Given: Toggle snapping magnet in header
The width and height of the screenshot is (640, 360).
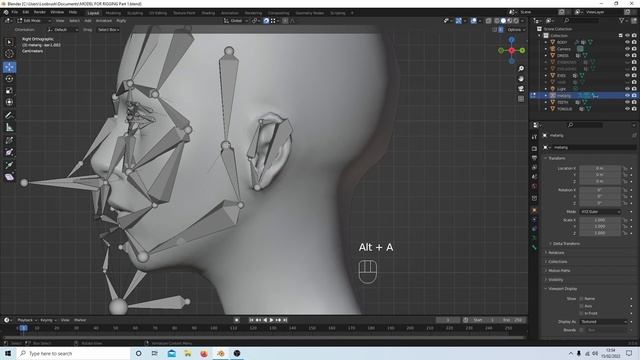Looking at the screenshot, I should 266,20.
